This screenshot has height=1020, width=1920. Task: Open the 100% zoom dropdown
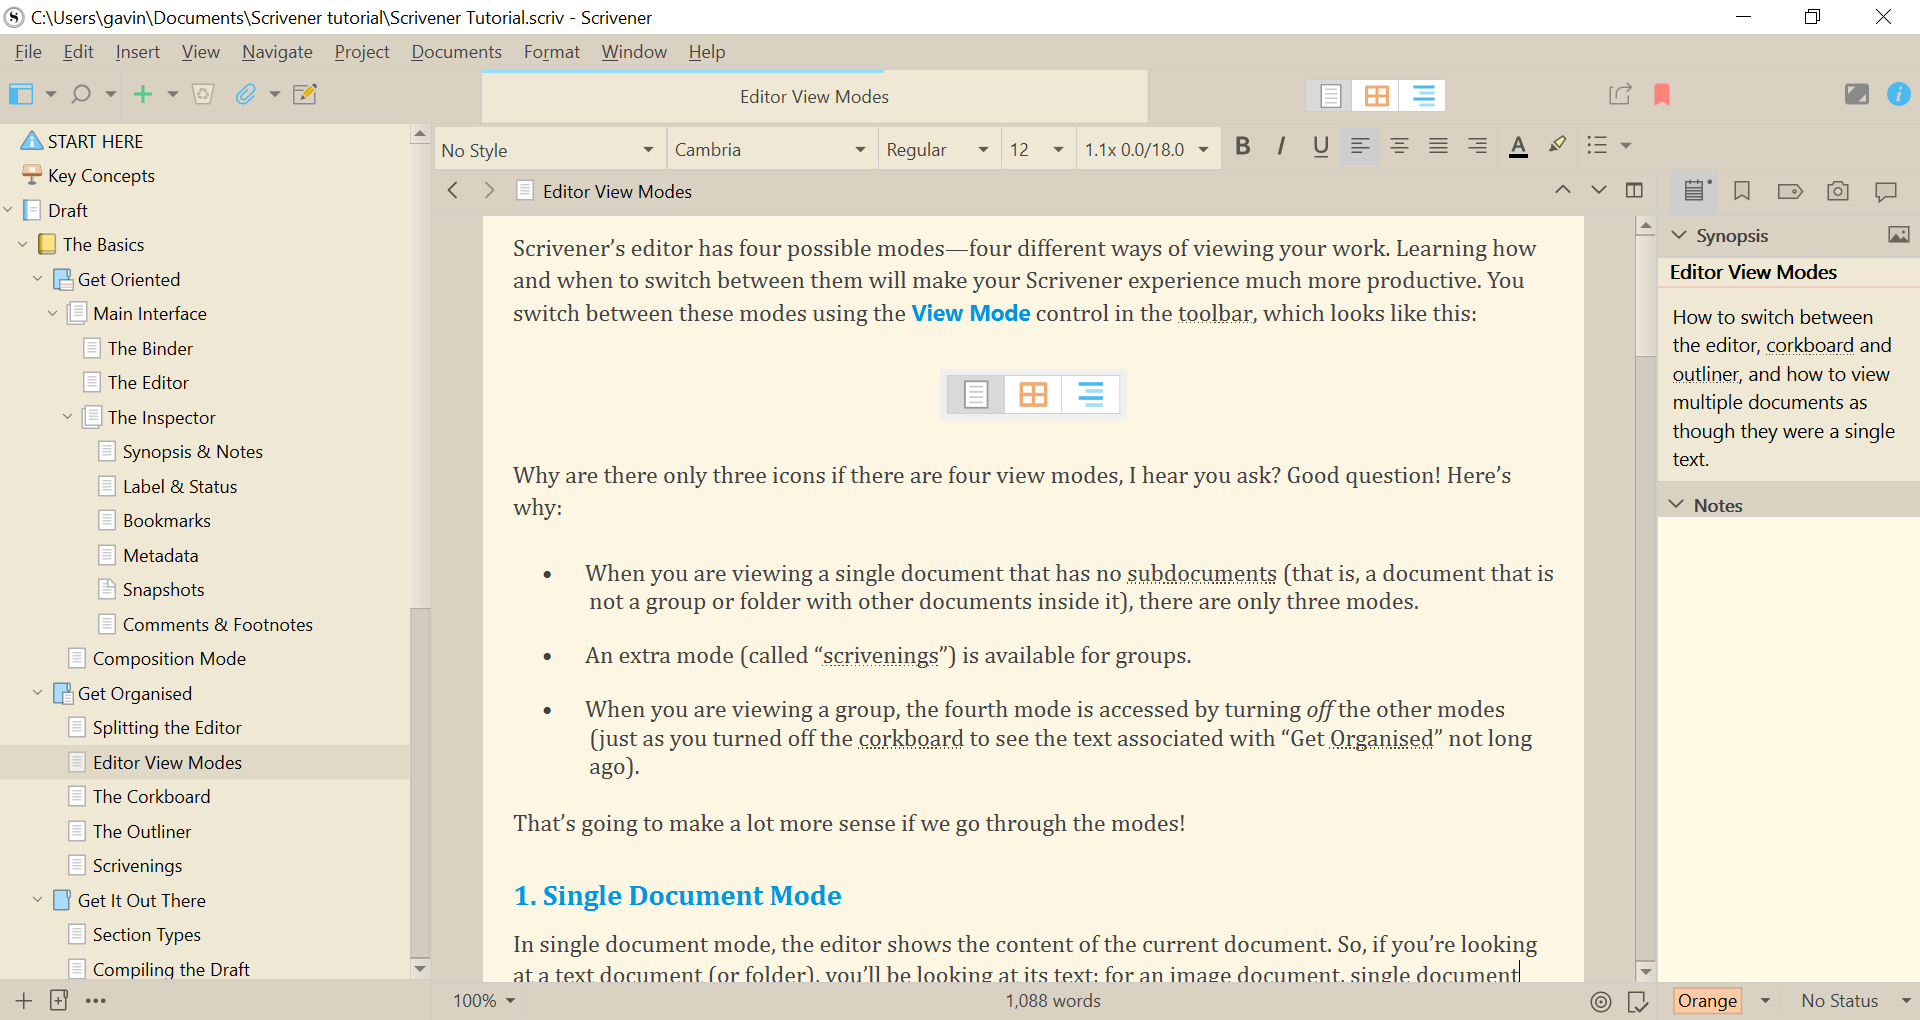pyautogui.click(x=484, y=1001)
